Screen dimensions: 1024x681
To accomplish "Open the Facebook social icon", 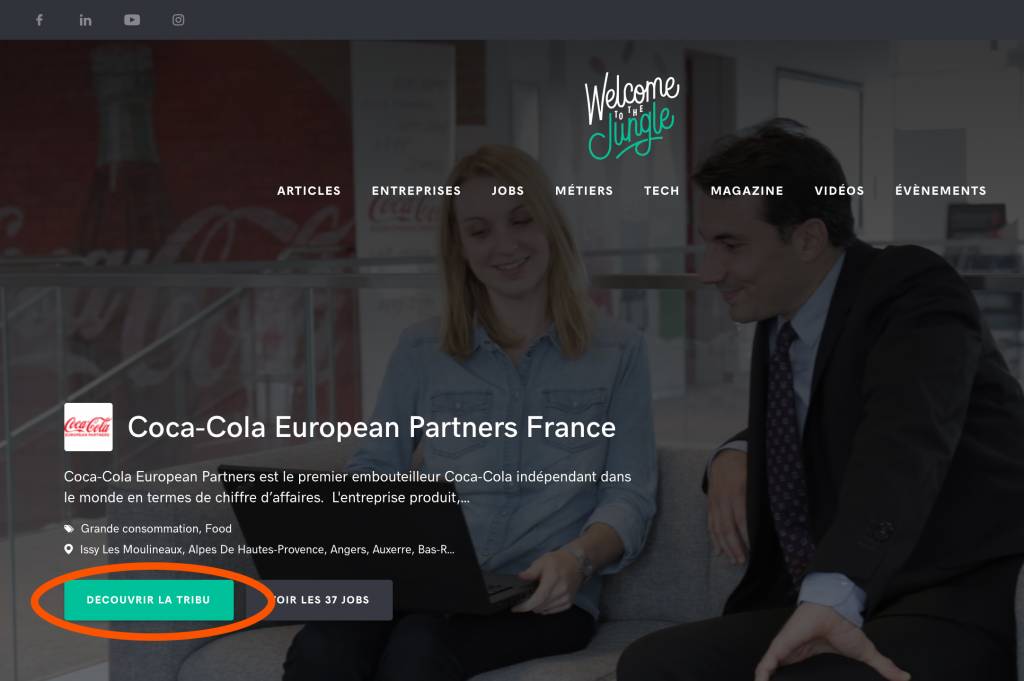I will pyautogui.click(x=39, y=20).
